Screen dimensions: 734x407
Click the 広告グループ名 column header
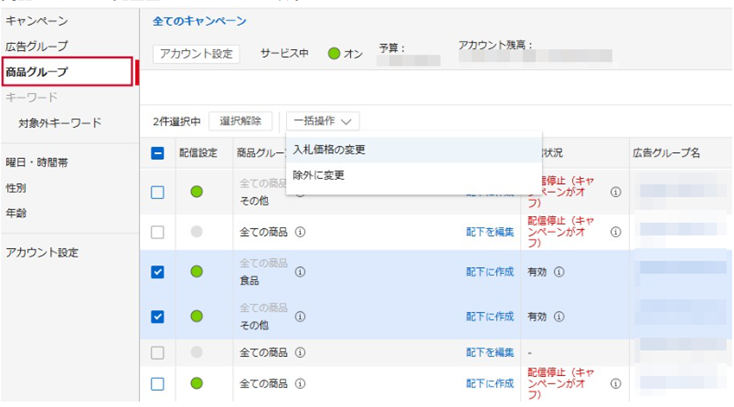coord(666,153)
